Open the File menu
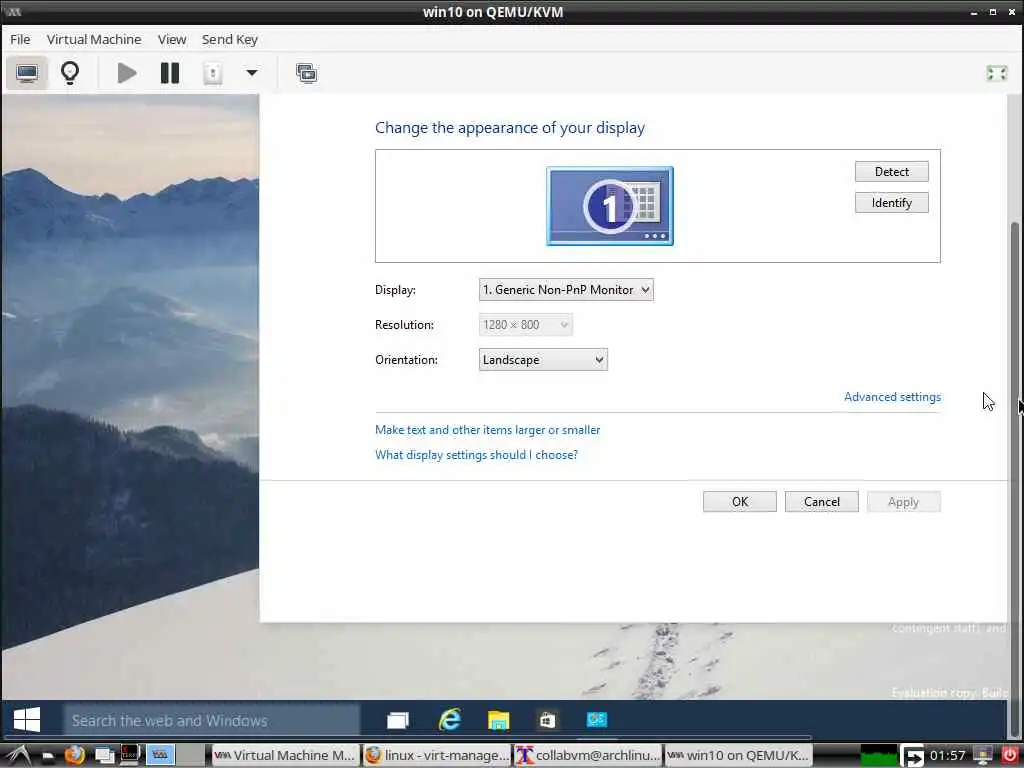 point(20,39)
